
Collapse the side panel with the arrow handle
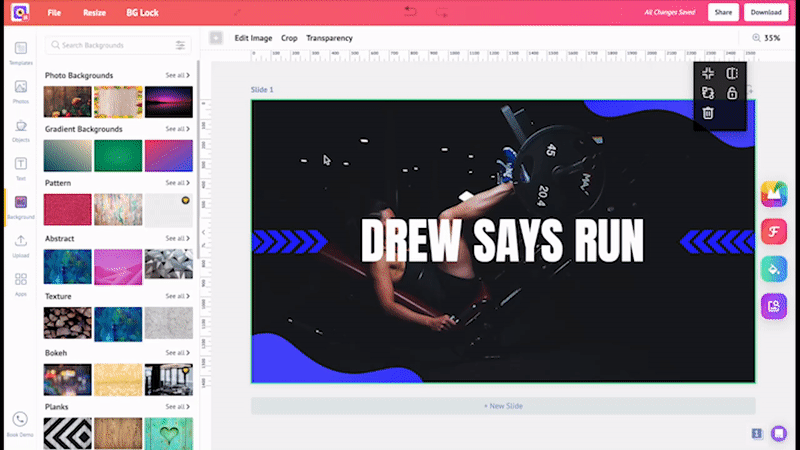click(x=203, y=232)
